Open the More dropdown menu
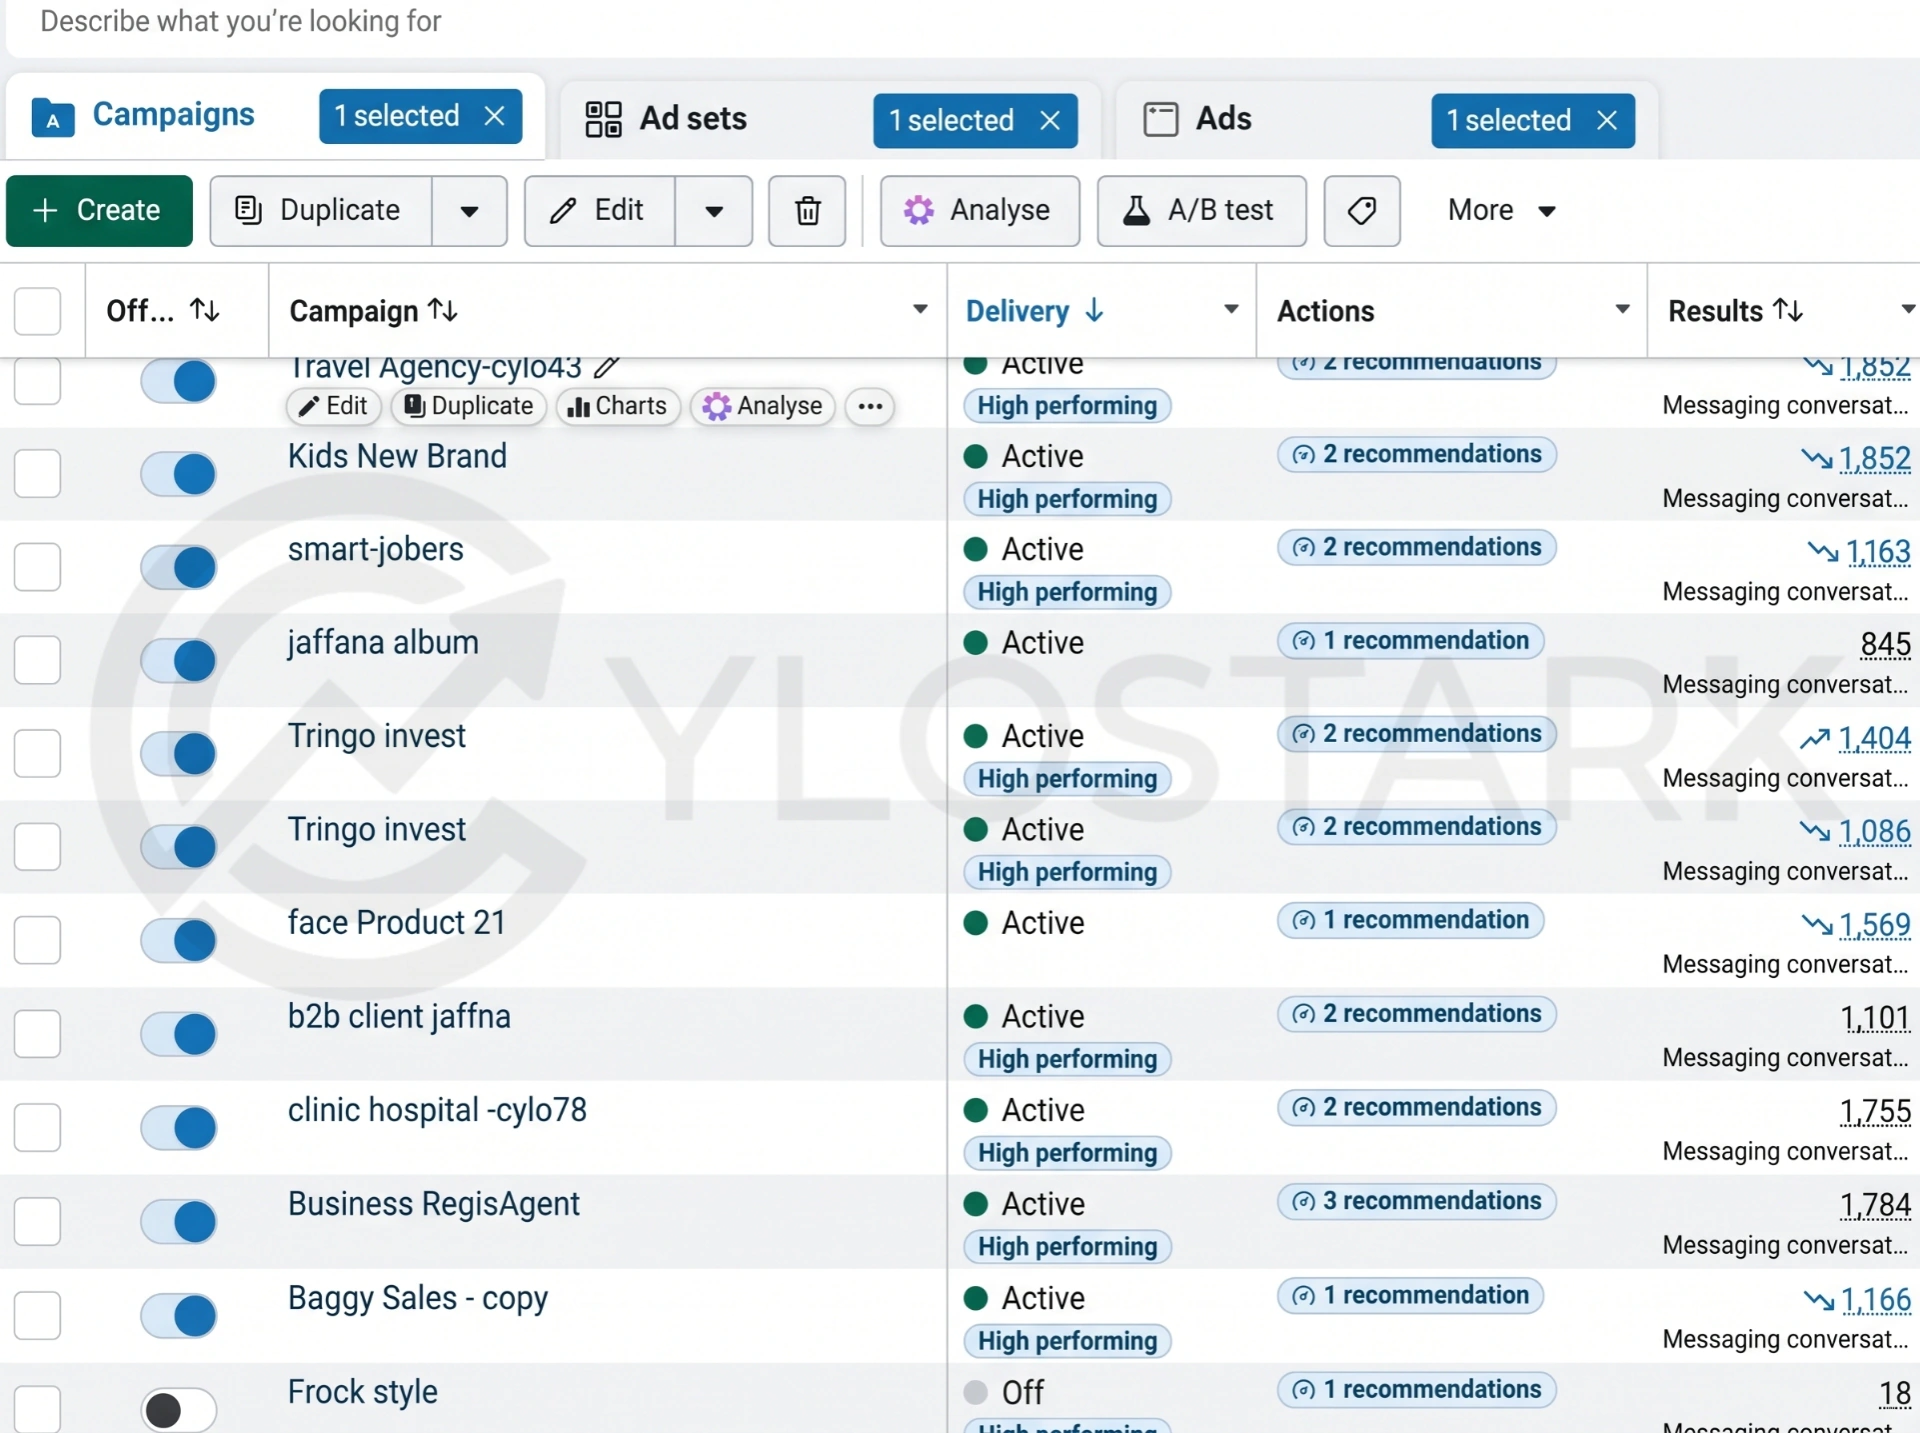This screenshot has width=1920, height=1433. [1501, 211]
